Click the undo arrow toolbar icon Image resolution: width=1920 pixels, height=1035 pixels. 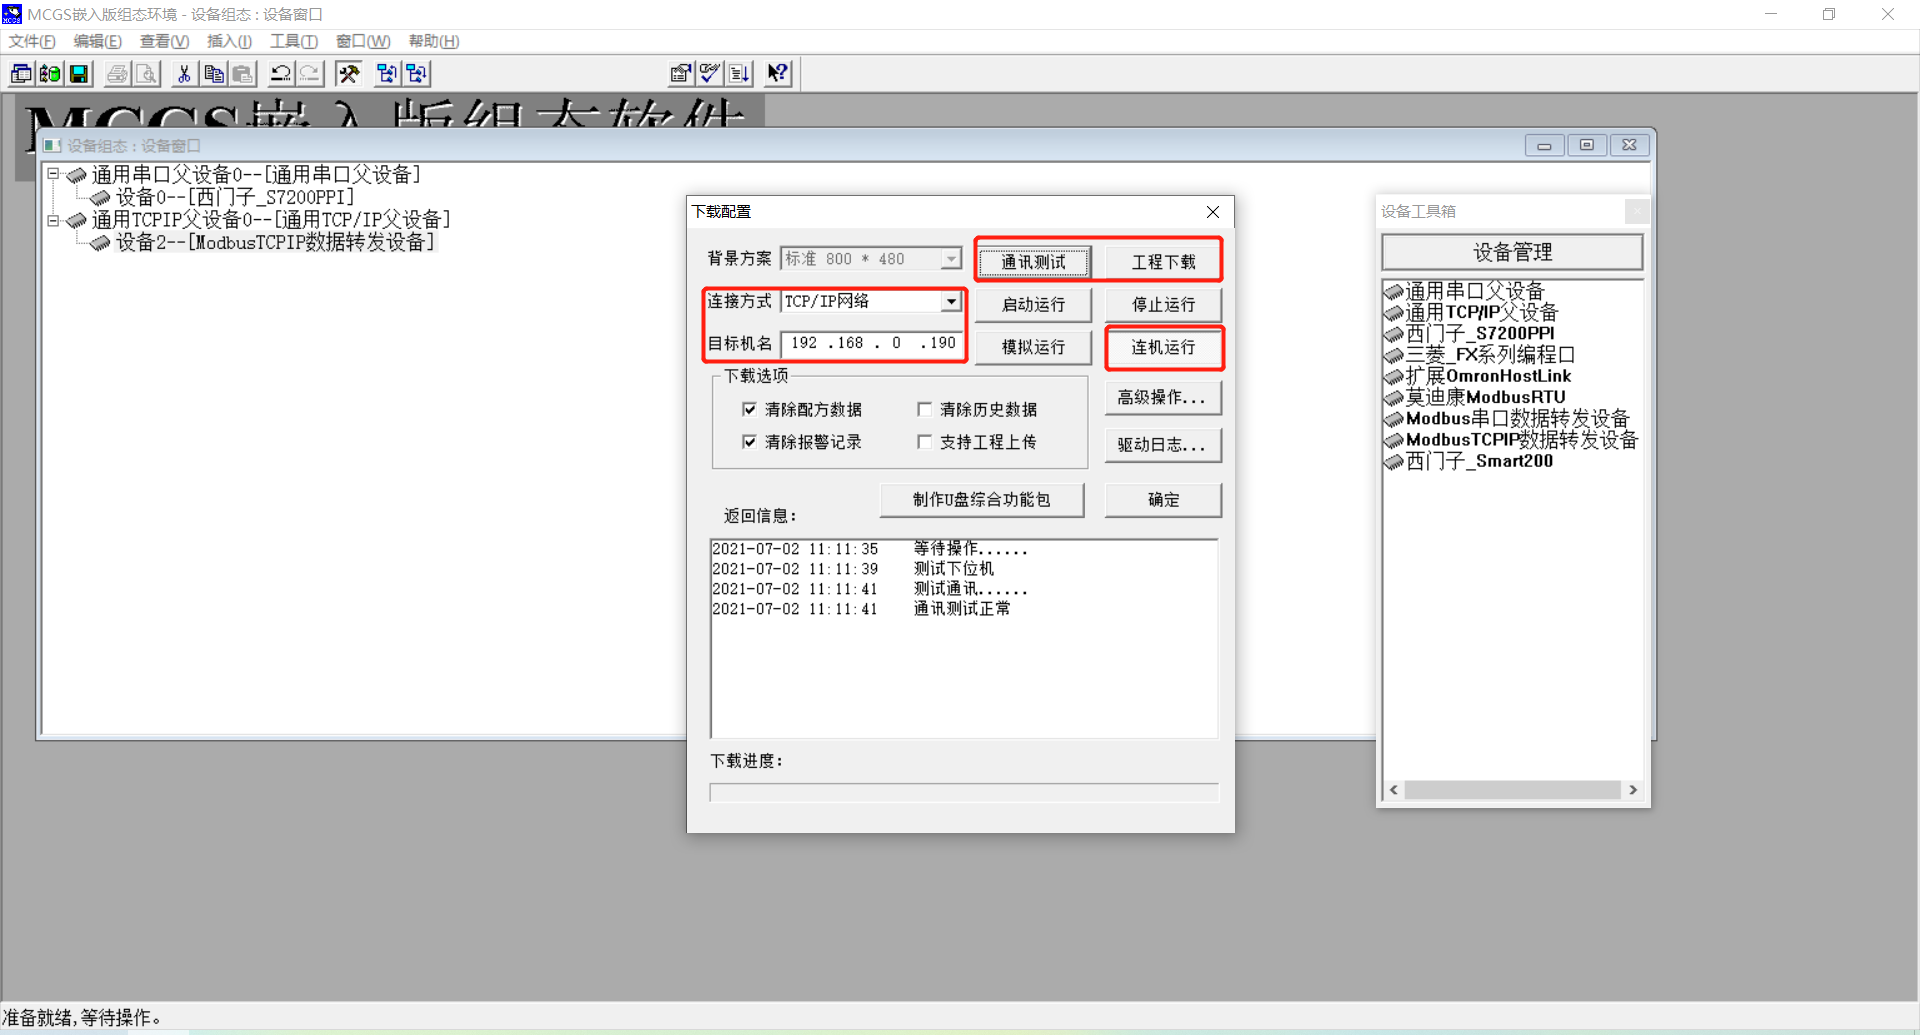(x=281, y=74)
